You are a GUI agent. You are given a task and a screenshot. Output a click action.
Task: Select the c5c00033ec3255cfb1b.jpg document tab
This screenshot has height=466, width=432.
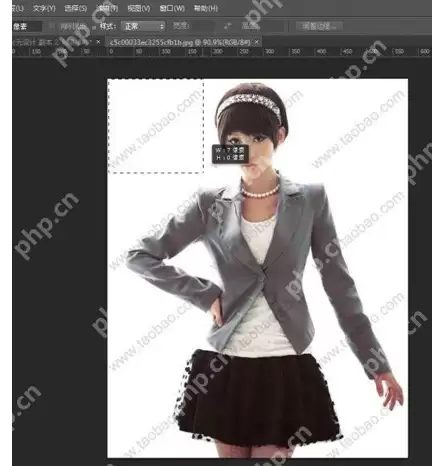point(180,42)
